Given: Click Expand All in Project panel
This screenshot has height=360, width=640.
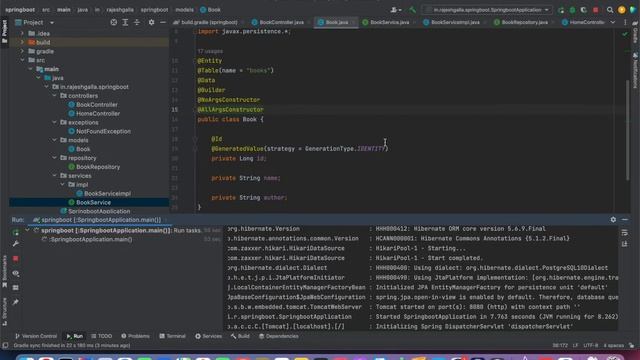Looking at the screenshot, I should click(x=125, y=22).
